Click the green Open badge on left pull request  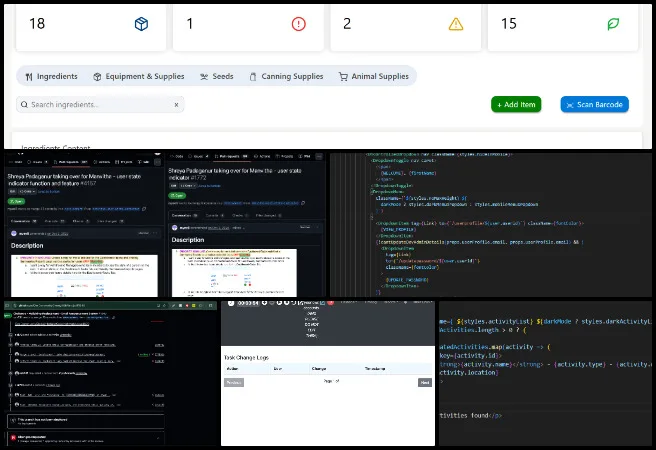click(16, 201)
